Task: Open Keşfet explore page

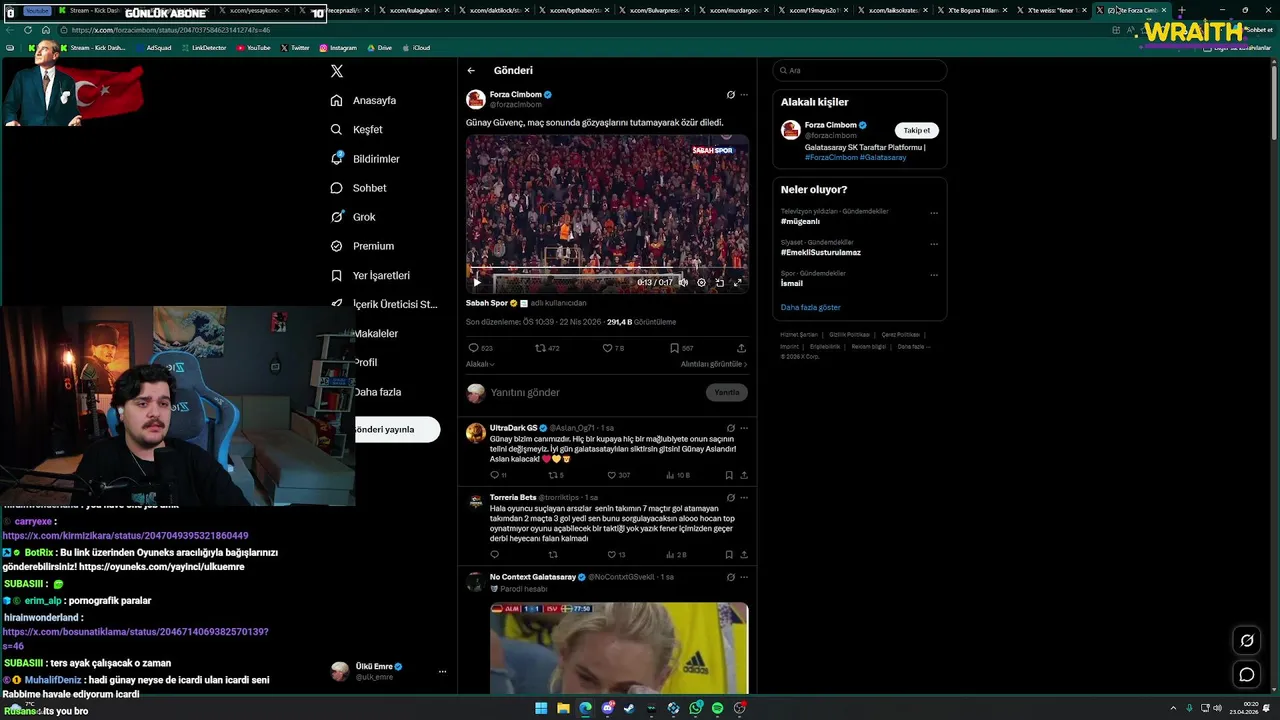Action: (x=357, y=130)
